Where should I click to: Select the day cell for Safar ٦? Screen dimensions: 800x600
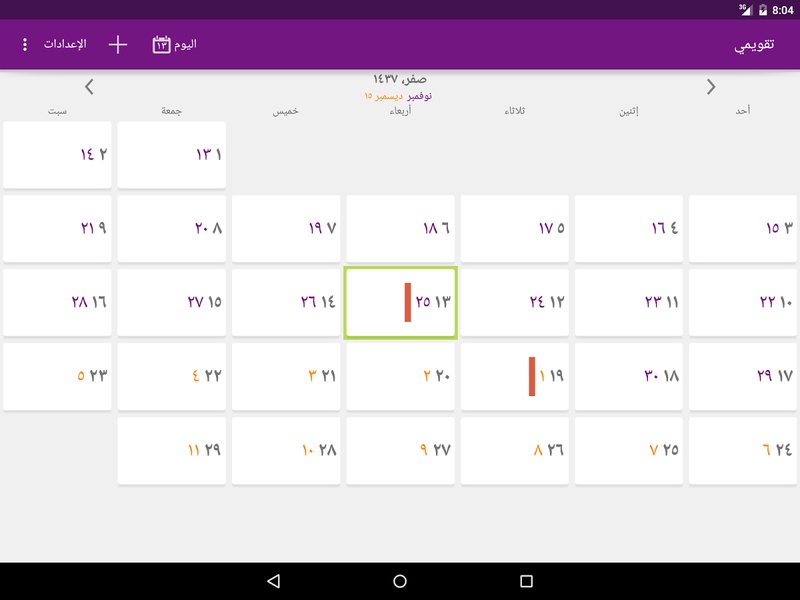[401, 229]
